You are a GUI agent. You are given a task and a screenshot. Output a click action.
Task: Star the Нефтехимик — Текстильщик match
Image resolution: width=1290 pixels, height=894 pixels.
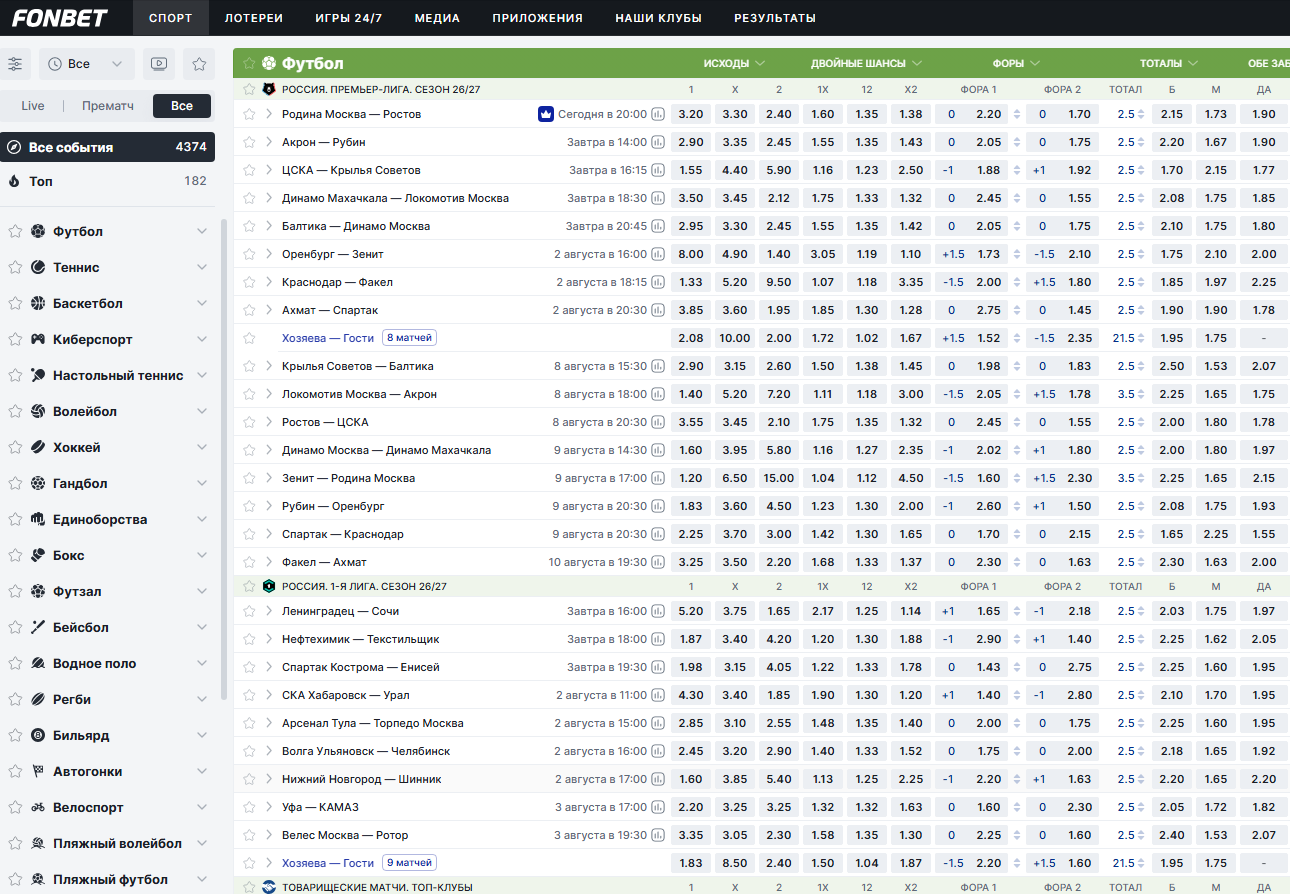249,639
